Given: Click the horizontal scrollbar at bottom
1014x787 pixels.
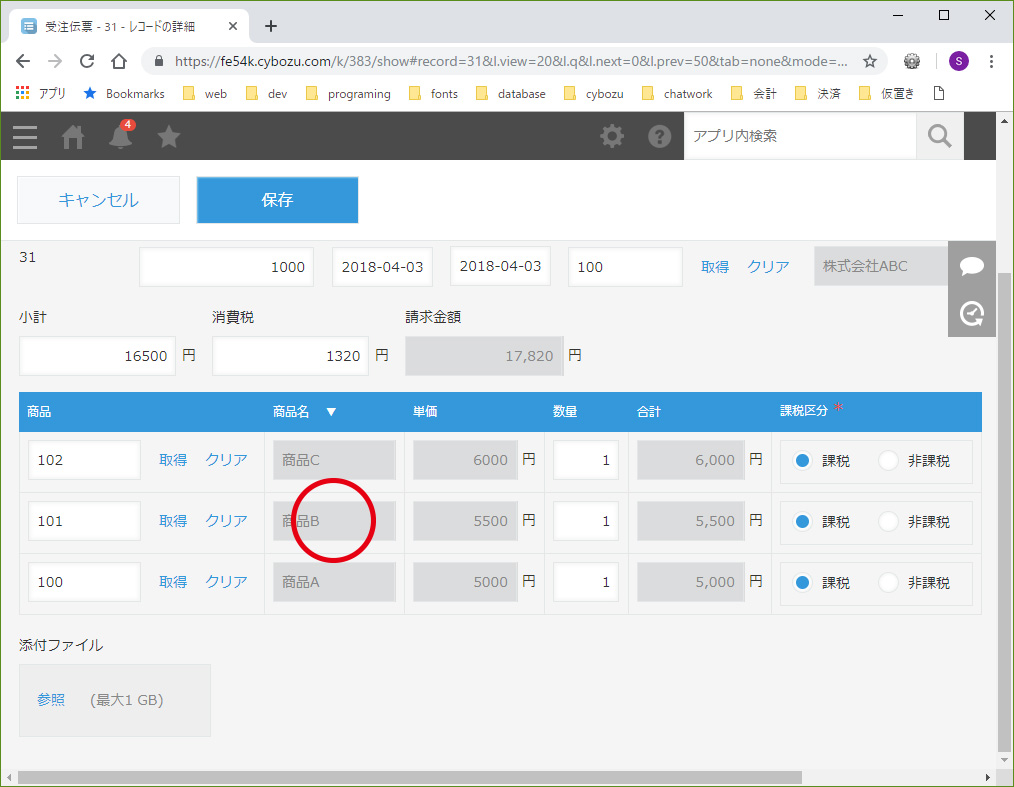Looking at the screenshot, I should click(x=410, y=777).
